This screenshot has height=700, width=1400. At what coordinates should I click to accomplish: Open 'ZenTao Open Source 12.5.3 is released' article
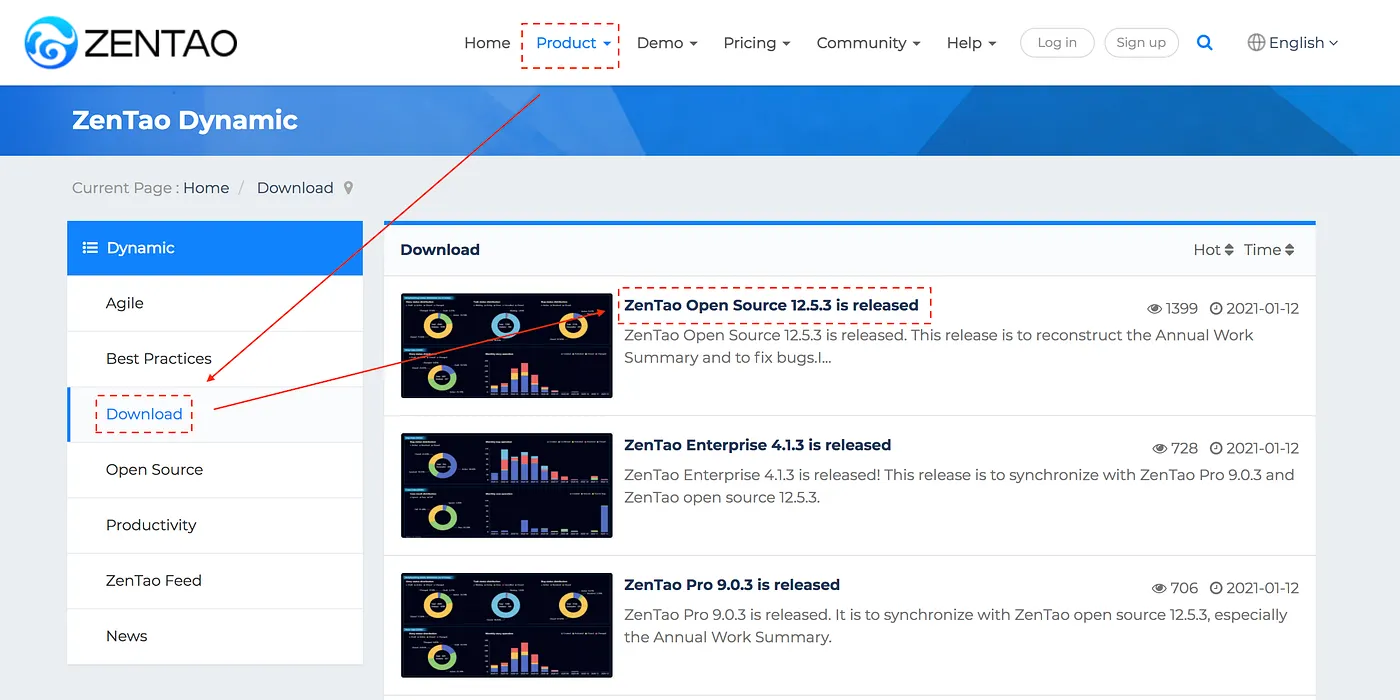(x=771, y=305)
